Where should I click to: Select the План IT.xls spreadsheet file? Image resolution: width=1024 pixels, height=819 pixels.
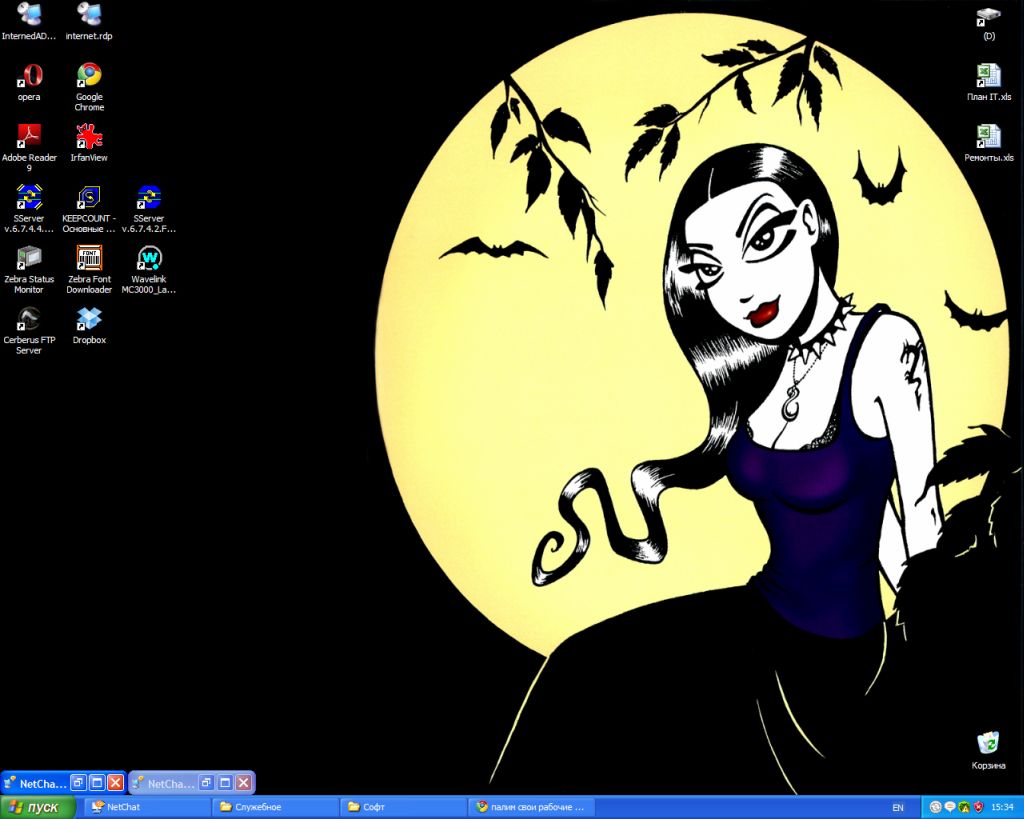click(989, 82)
